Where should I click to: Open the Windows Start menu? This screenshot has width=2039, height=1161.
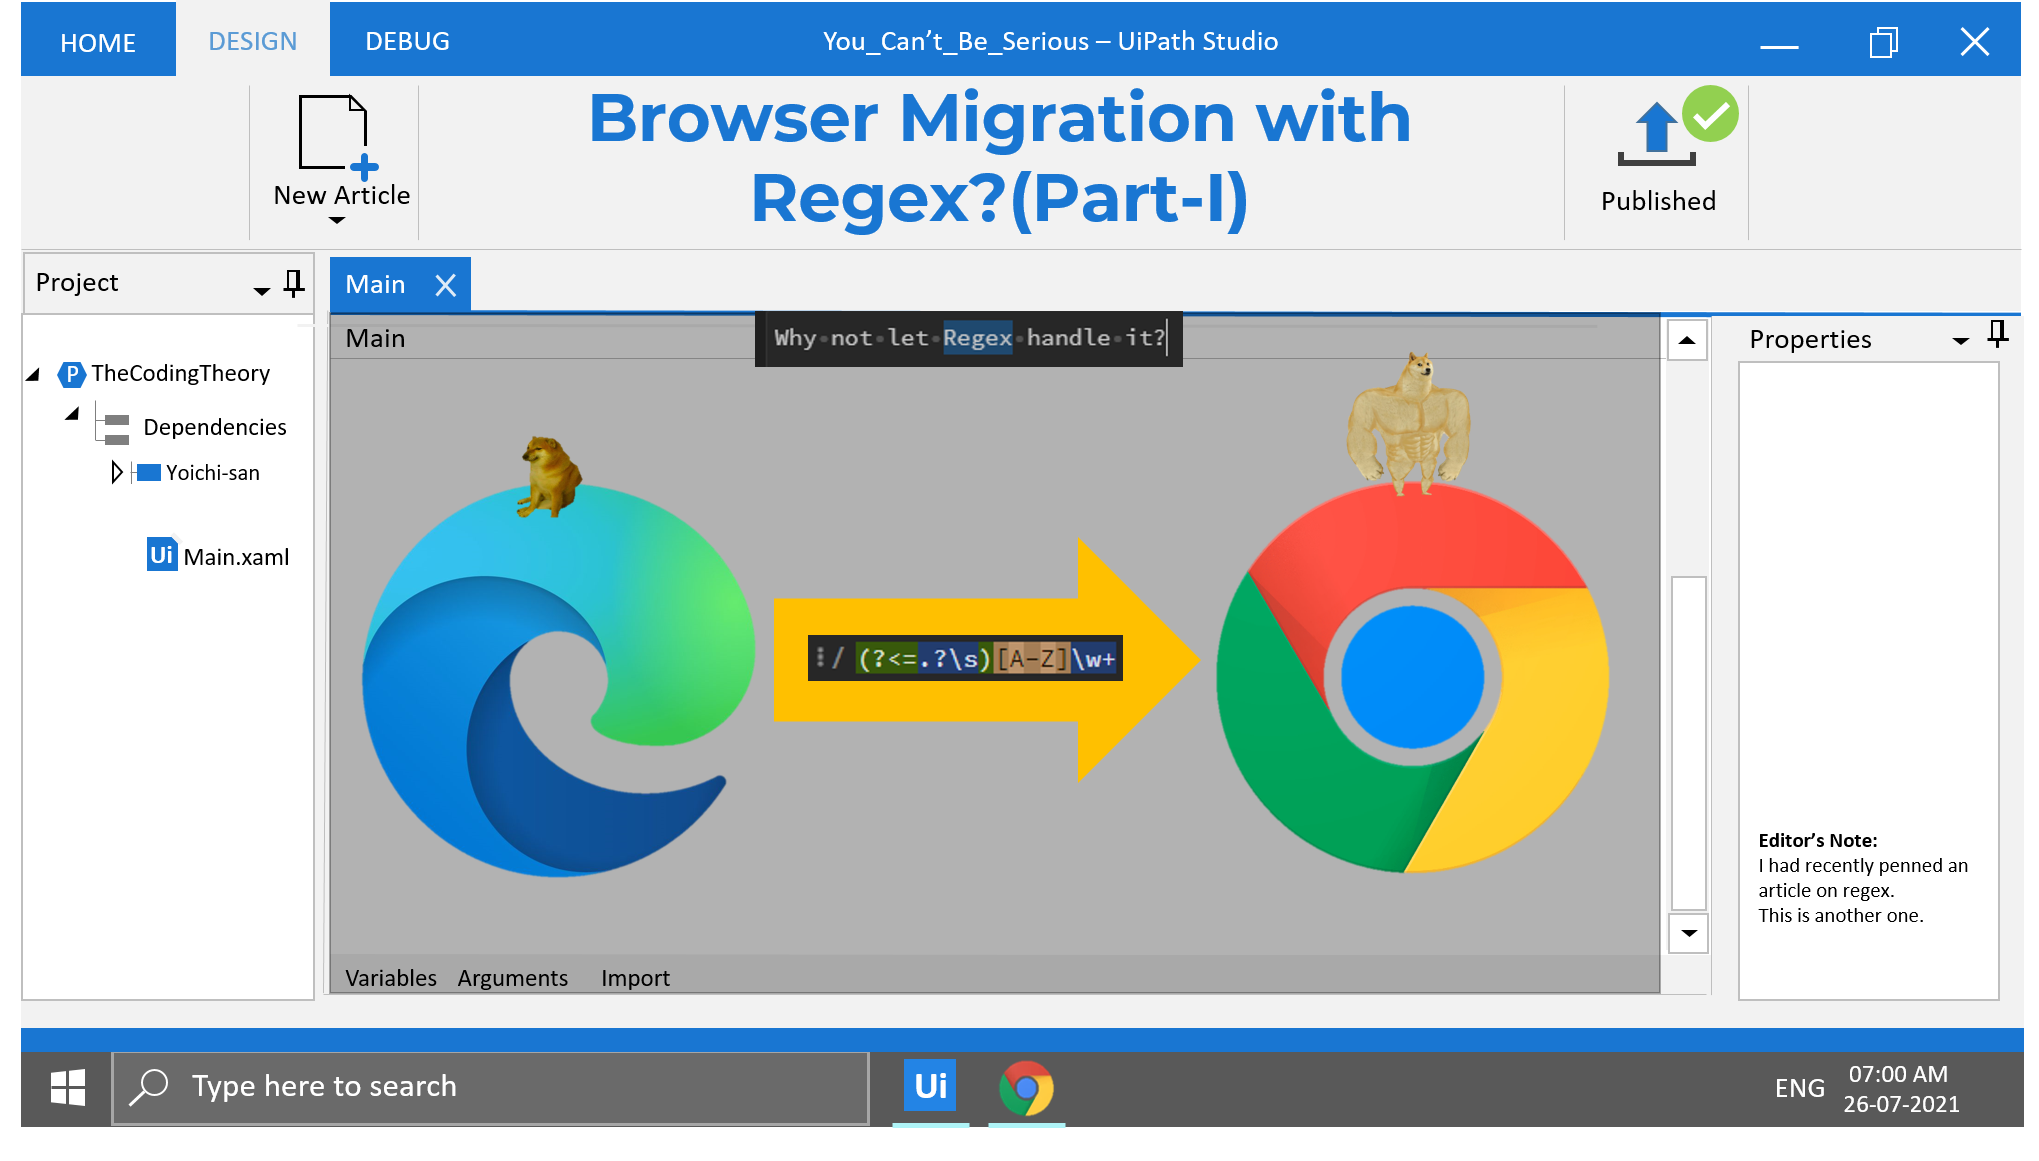click(x=68, y=1087)
